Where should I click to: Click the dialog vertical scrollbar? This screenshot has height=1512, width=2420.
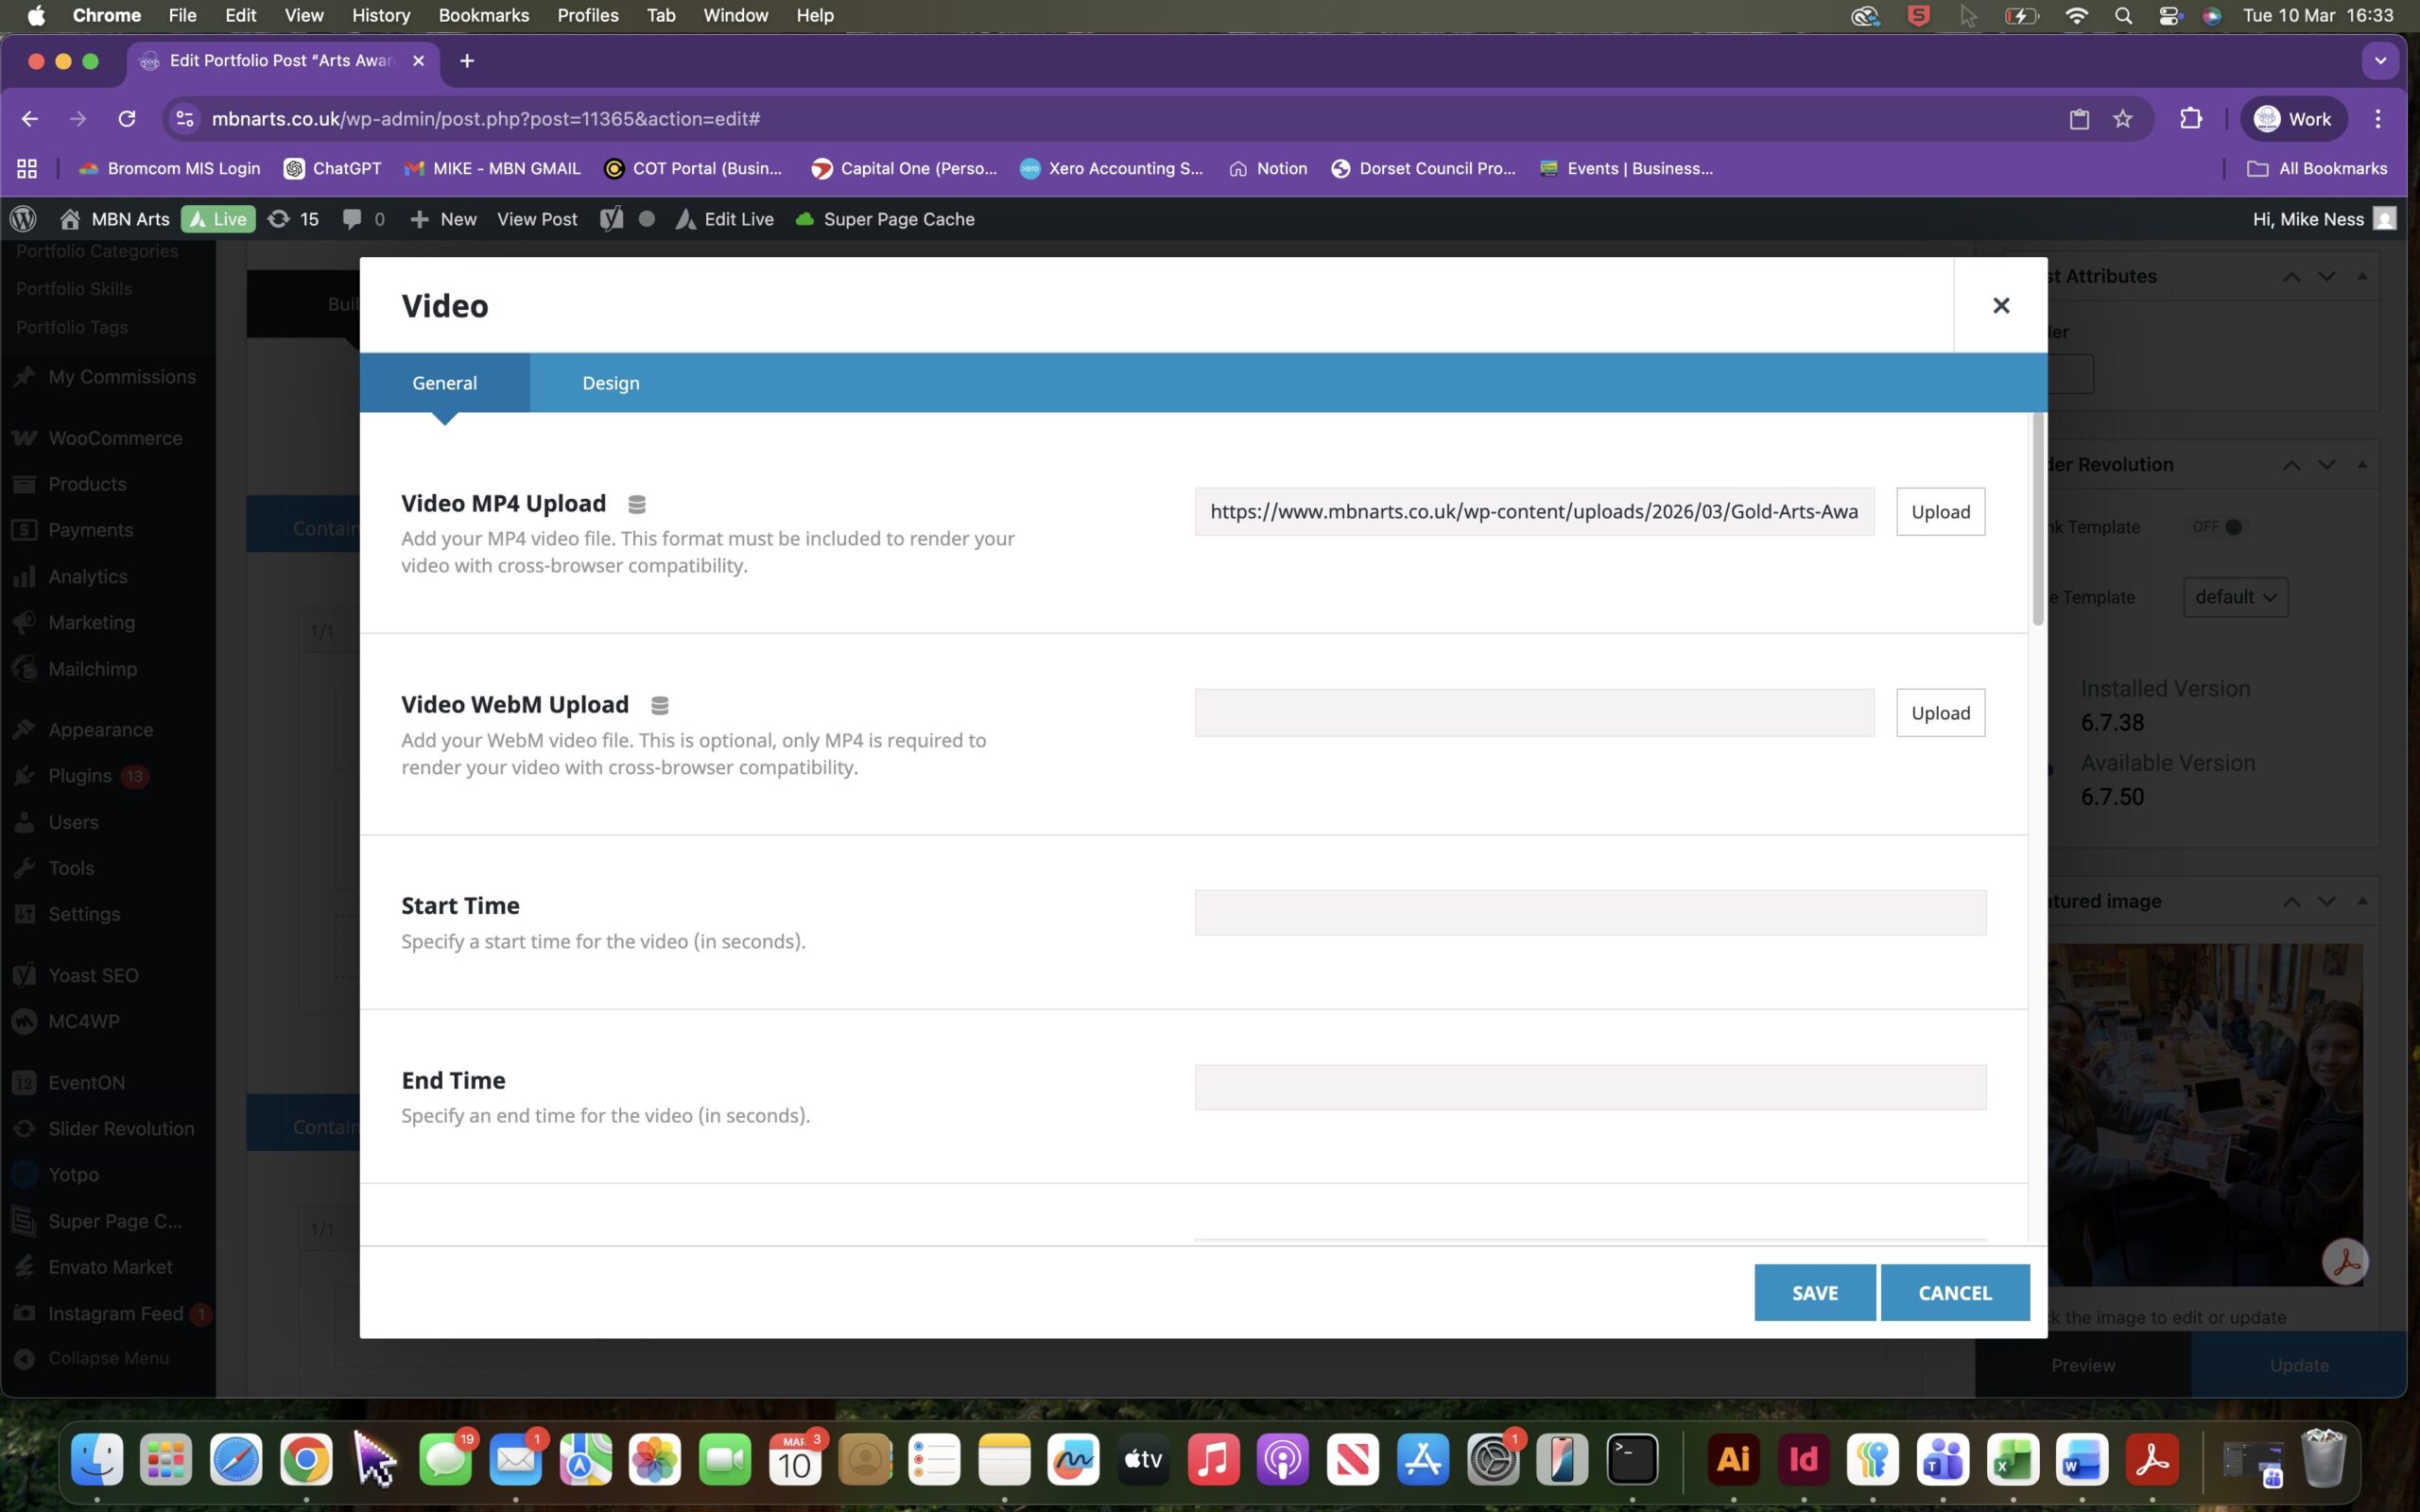pos(2038,520)
